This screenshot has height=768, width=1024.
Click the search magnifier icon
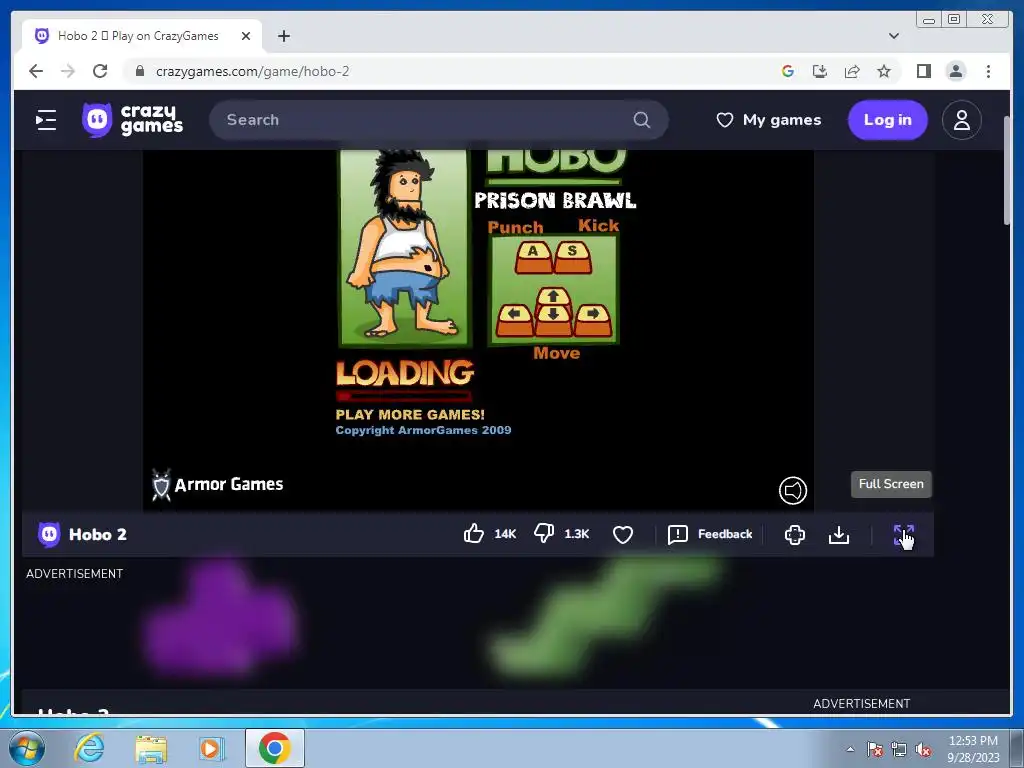(641, 120)
